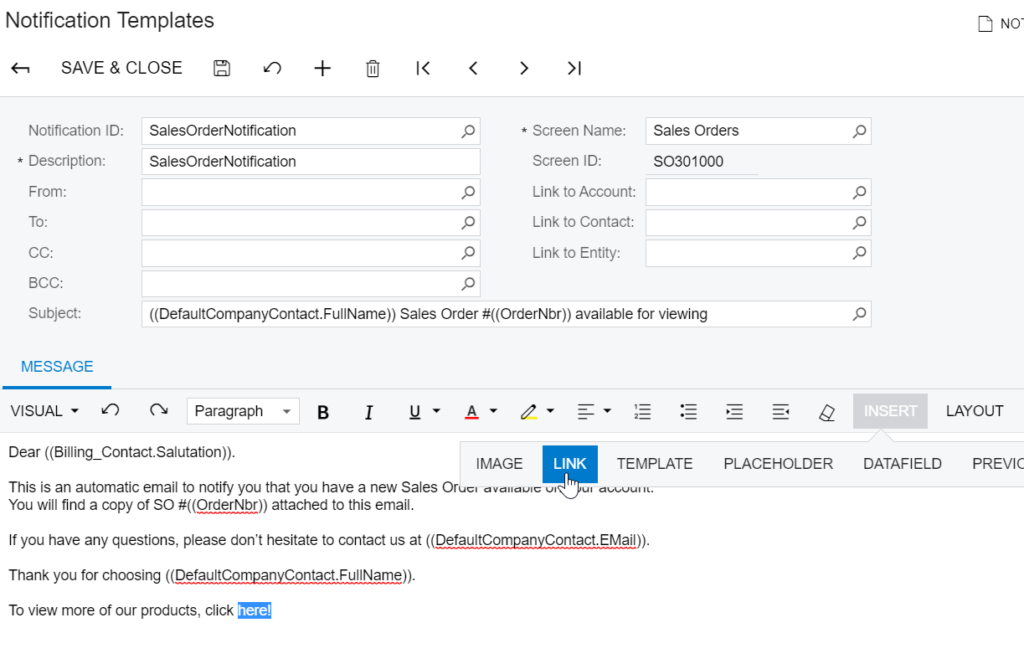This screenshot has width=1024, height=664.
Task: Click SAVE & CLOSE
Action: pyautogui.click(x=121, y=68)
